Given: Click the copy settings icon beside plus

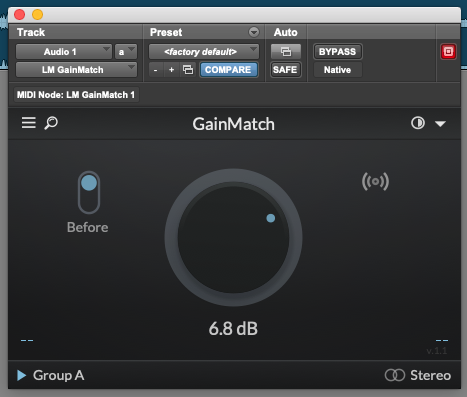Looking at the screenshot, I should [x=188, y=70].
